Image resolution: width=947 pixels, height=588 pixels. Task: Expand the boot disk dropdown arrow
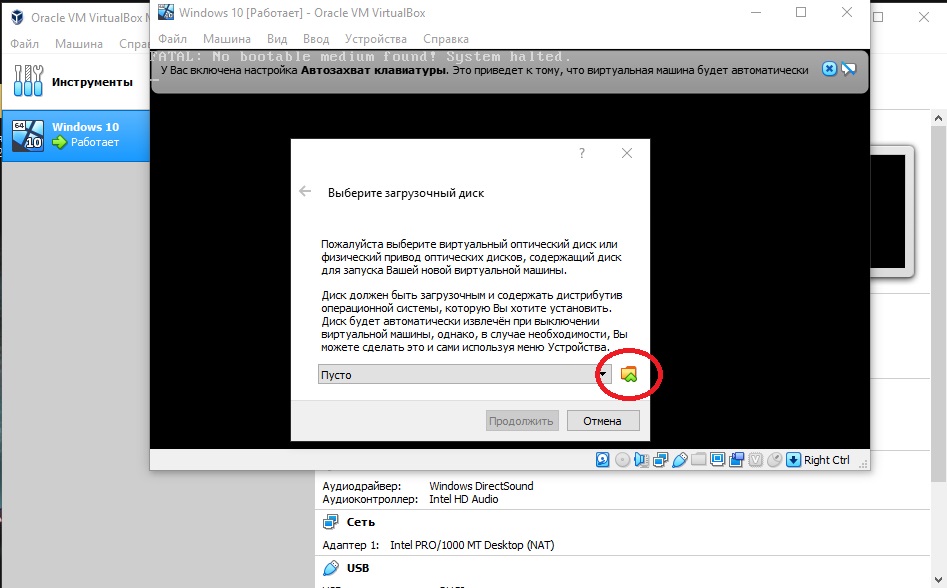603,374
